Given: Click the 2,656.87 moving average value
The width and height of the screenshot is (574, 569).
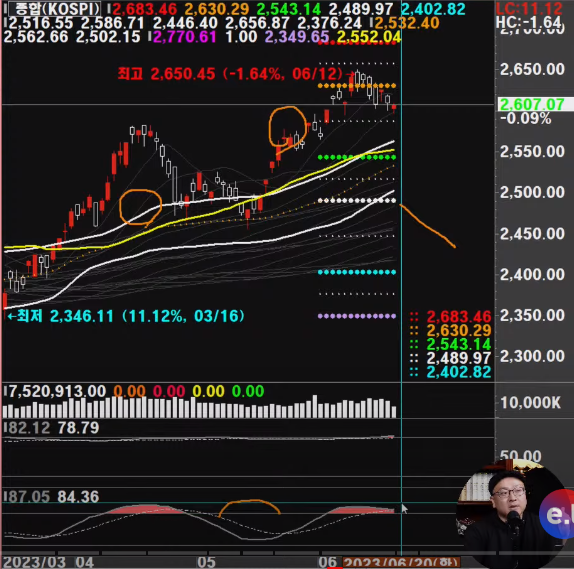Looking at the screenshot, I should [x=257, y=23].
